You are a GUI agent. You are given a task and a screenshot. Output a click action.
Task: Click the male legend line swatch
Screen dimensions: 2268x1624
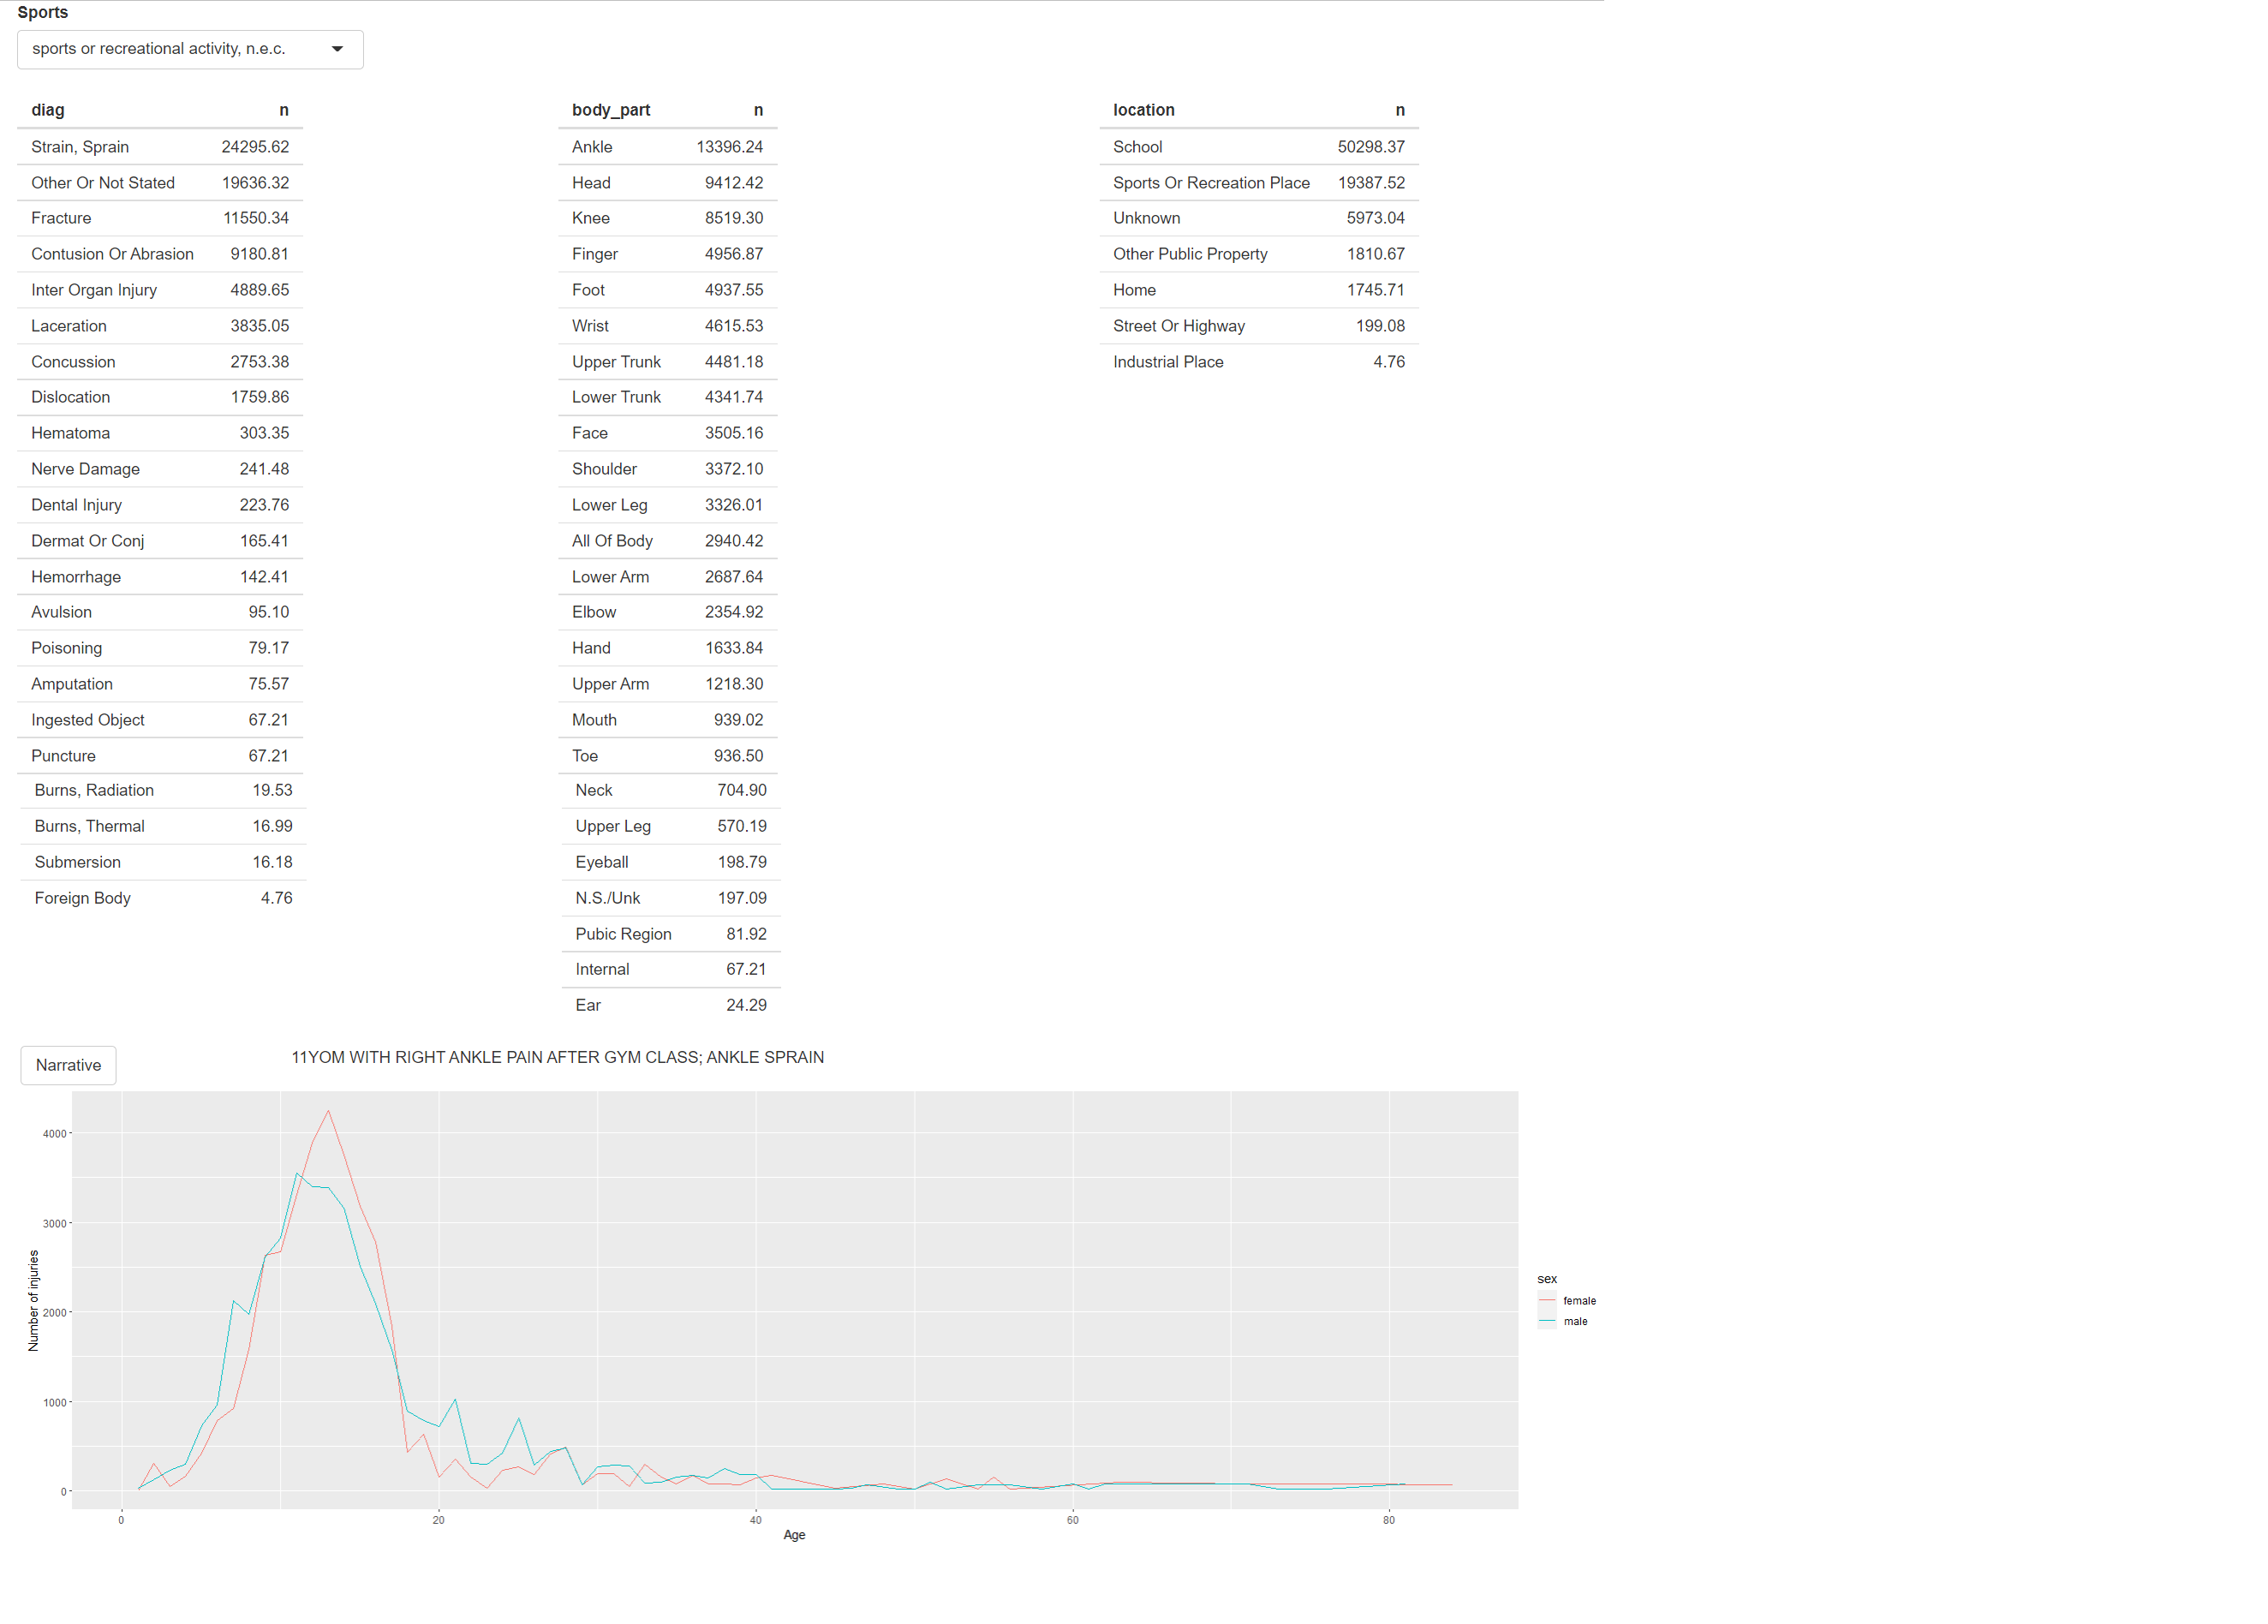[1547, 1321]
